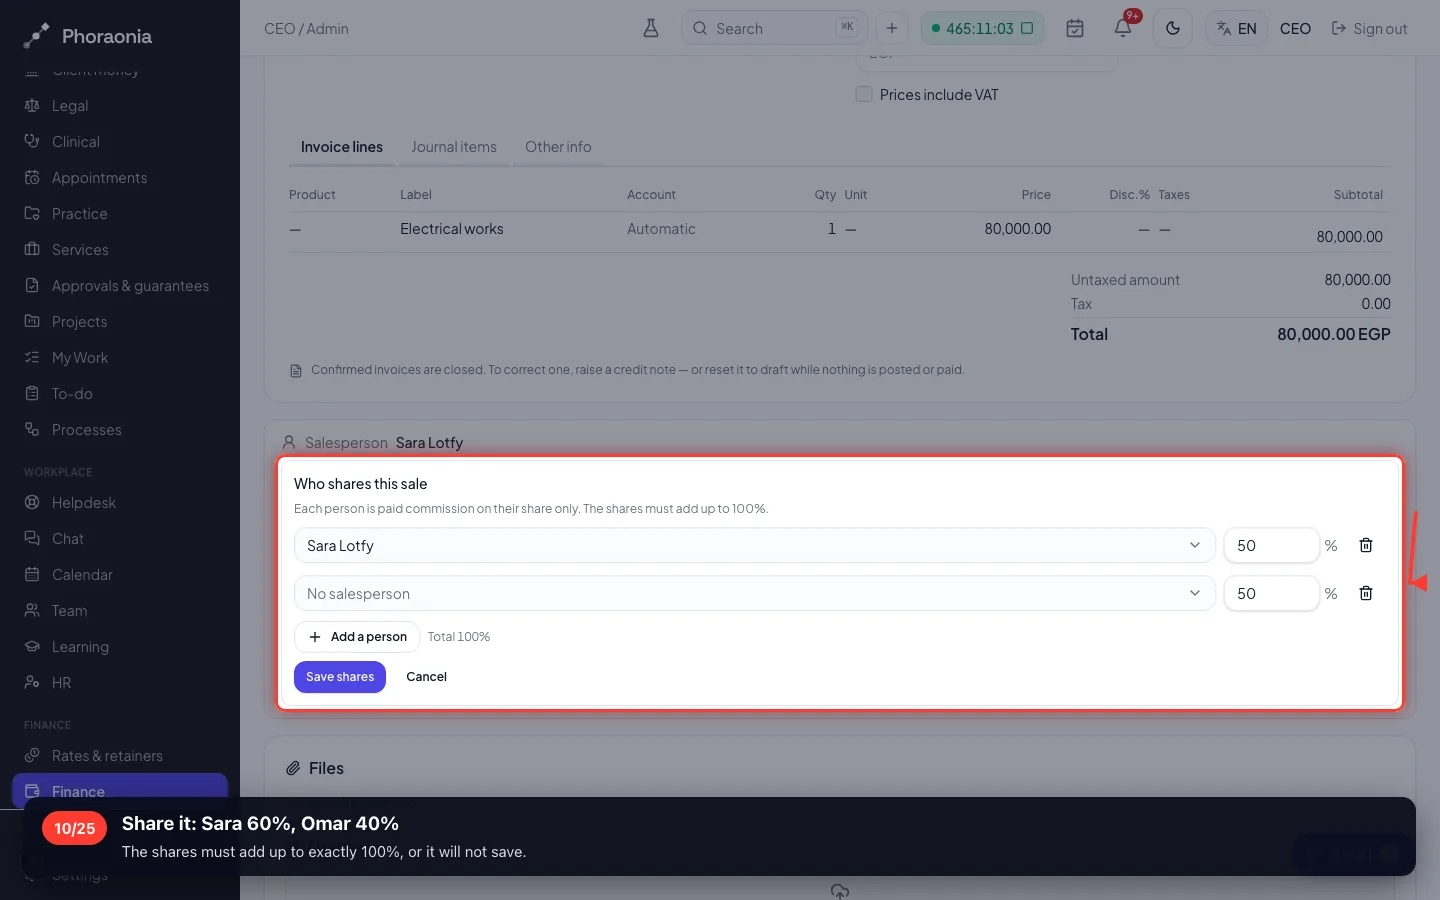
Task: Click Save shares button
Action: pyautogui.click(x=340, y=677)
